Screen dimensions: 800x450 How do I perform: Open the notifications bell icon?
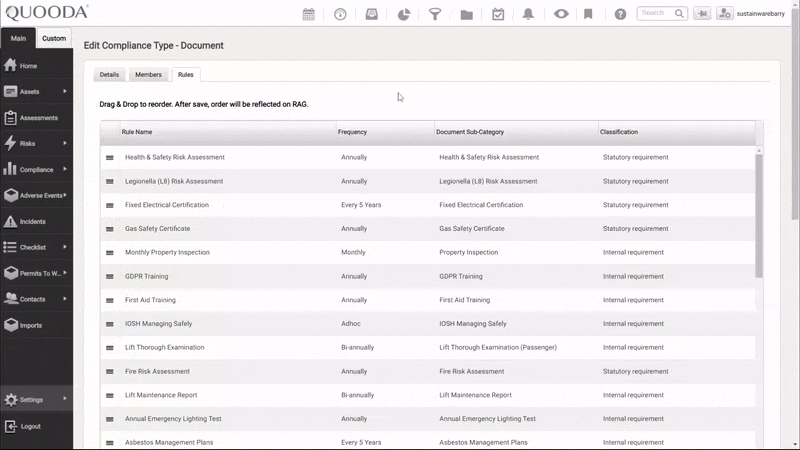(528, 14)
